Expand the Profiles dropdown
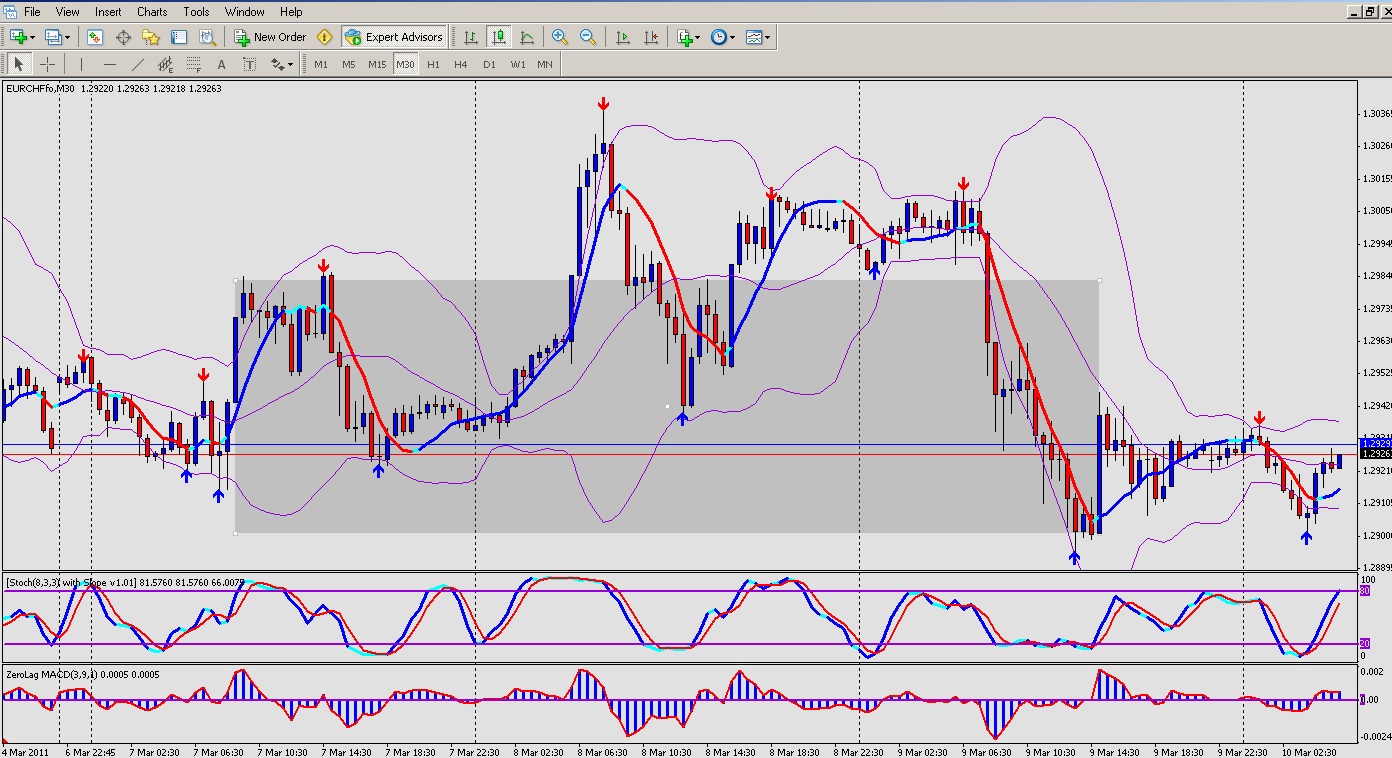 pos(66,38)
